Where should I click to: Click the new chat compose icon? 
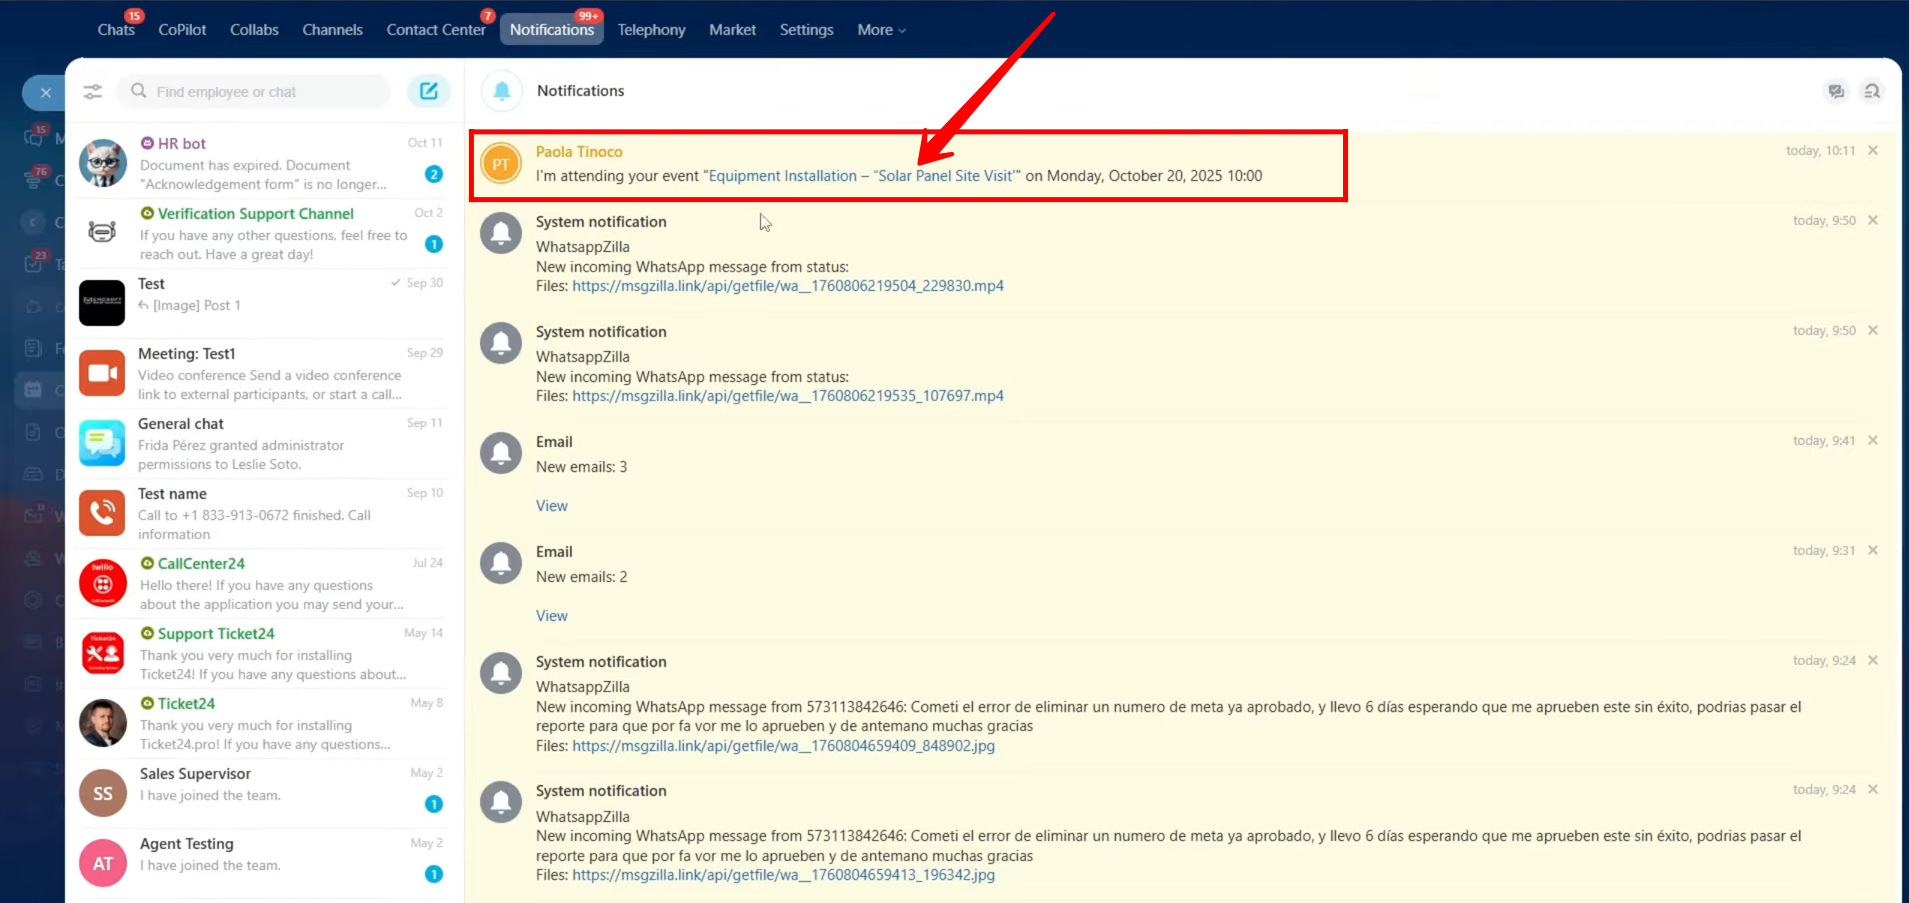point(429,91)
